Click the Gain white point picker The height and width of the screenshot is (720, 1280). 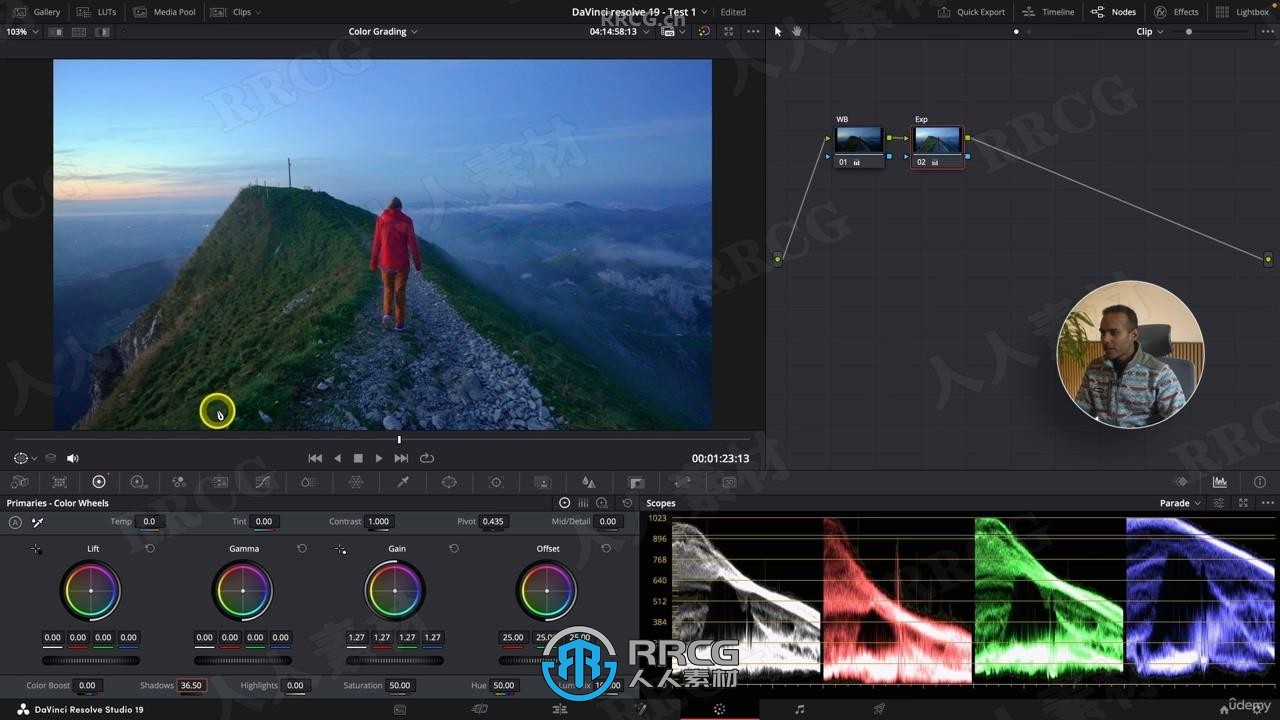point(340,549)
